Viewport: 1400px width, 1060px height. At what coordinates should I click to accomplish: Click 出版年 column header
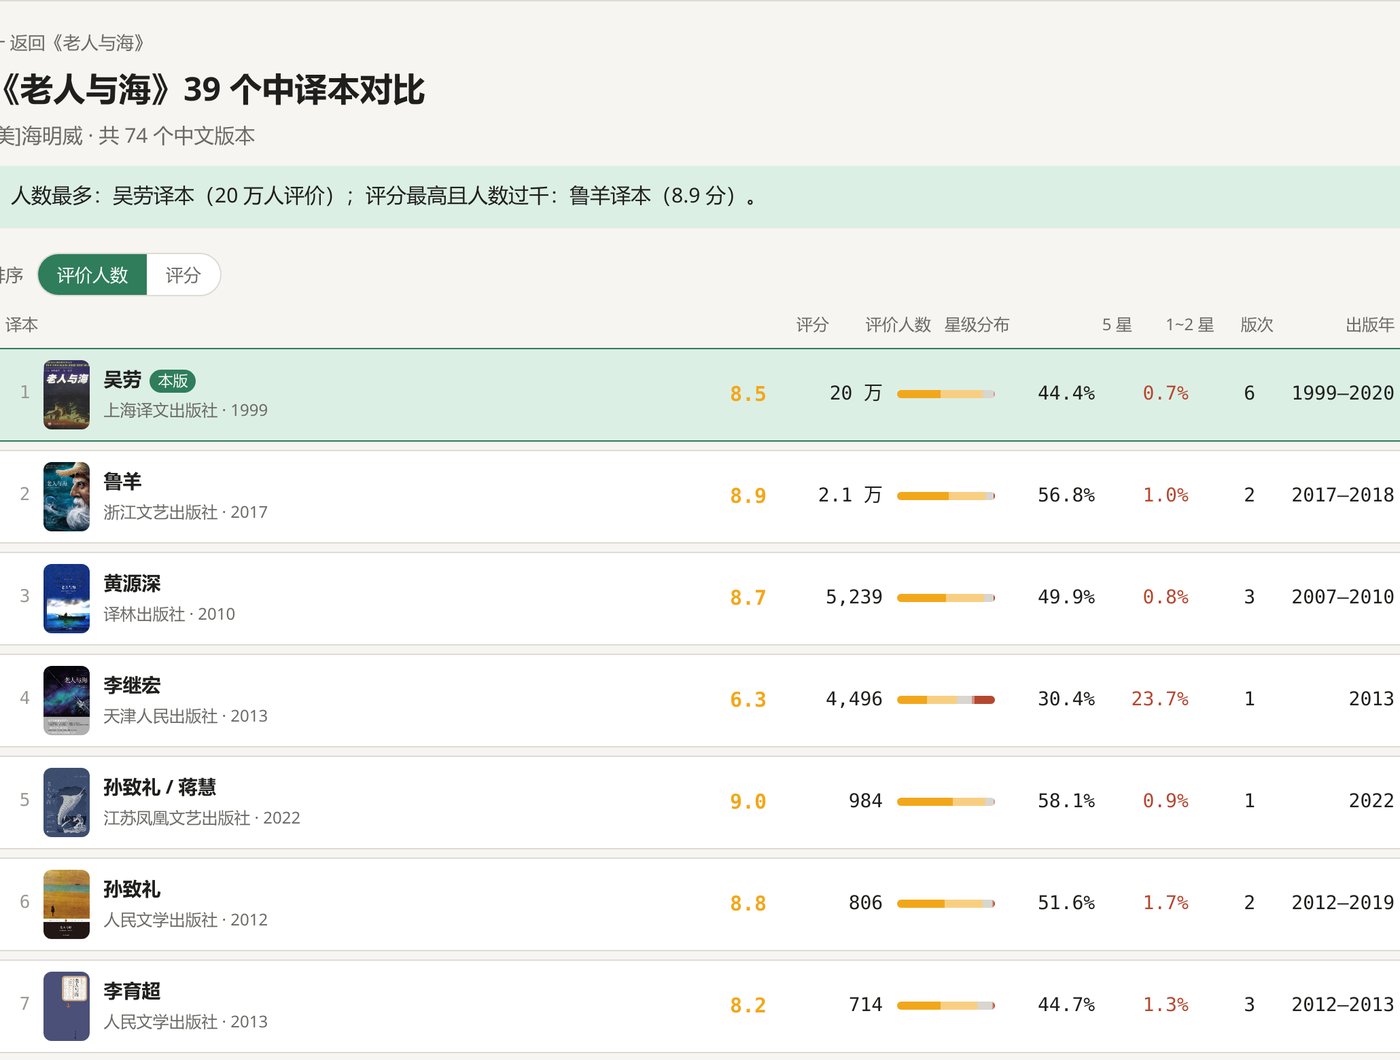tap(1370, 325)
